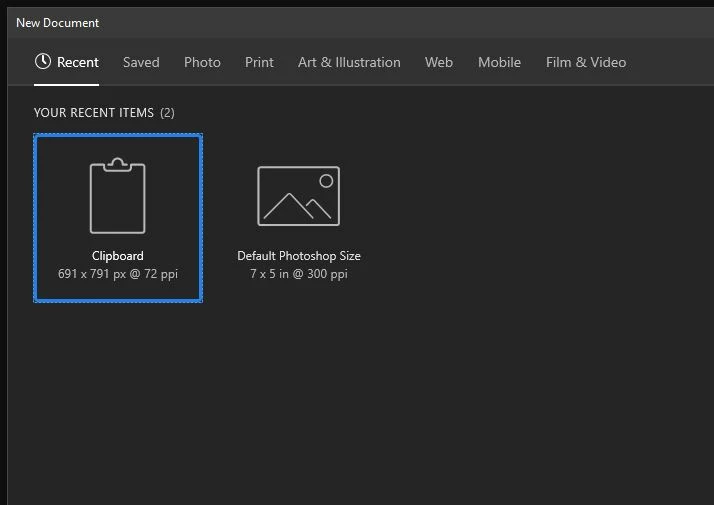Select the 'Clipboard' preset label
This screenshot has width=714, height=505.
click(x=117, y=256)
